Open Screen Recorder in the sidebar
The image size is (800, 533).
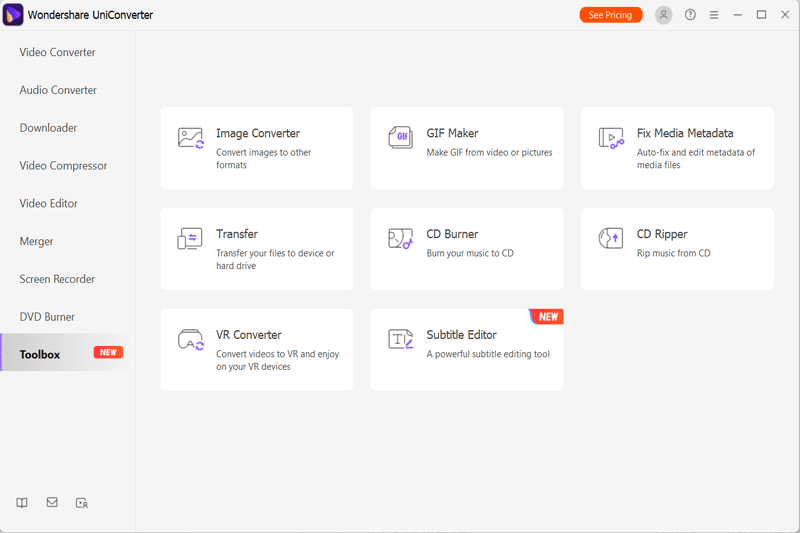click(67, 279)
